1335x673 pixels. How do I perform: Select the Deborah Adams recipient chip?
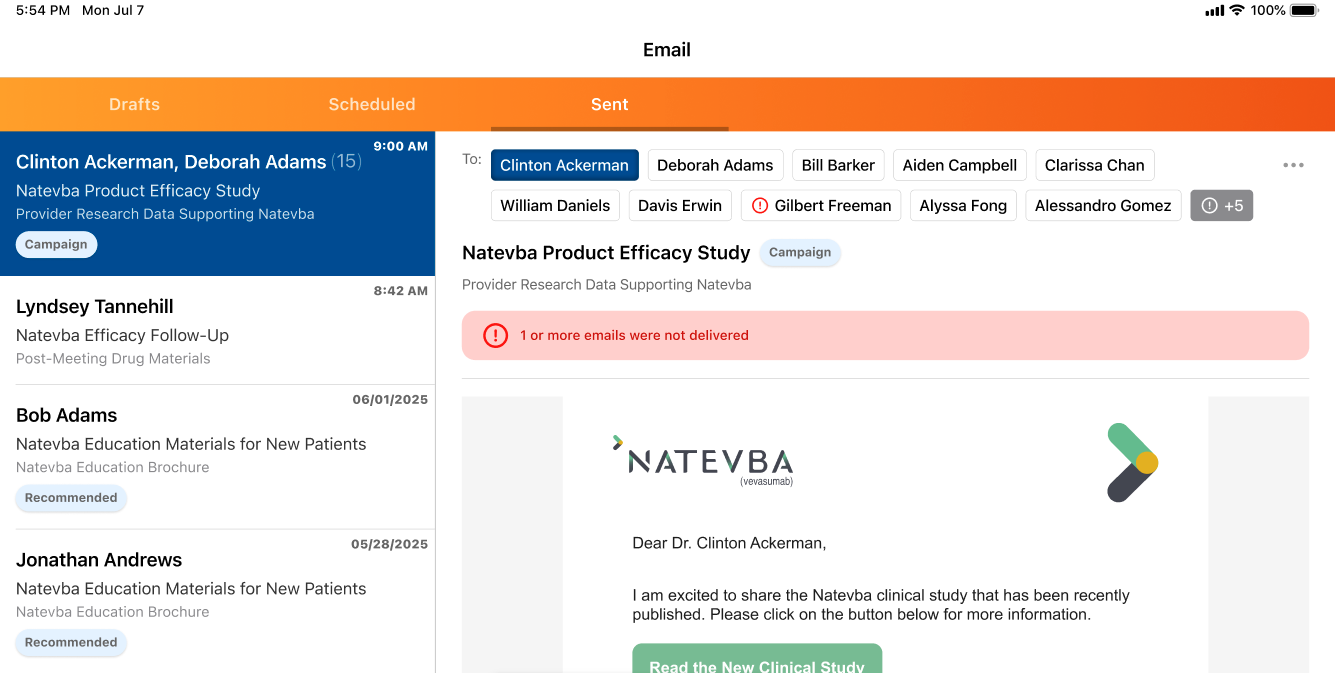[x=715, y=165]
